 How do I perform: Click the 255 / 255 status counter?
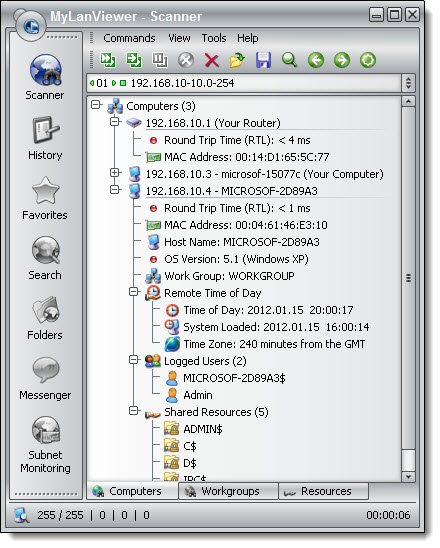tap(60, 515)
